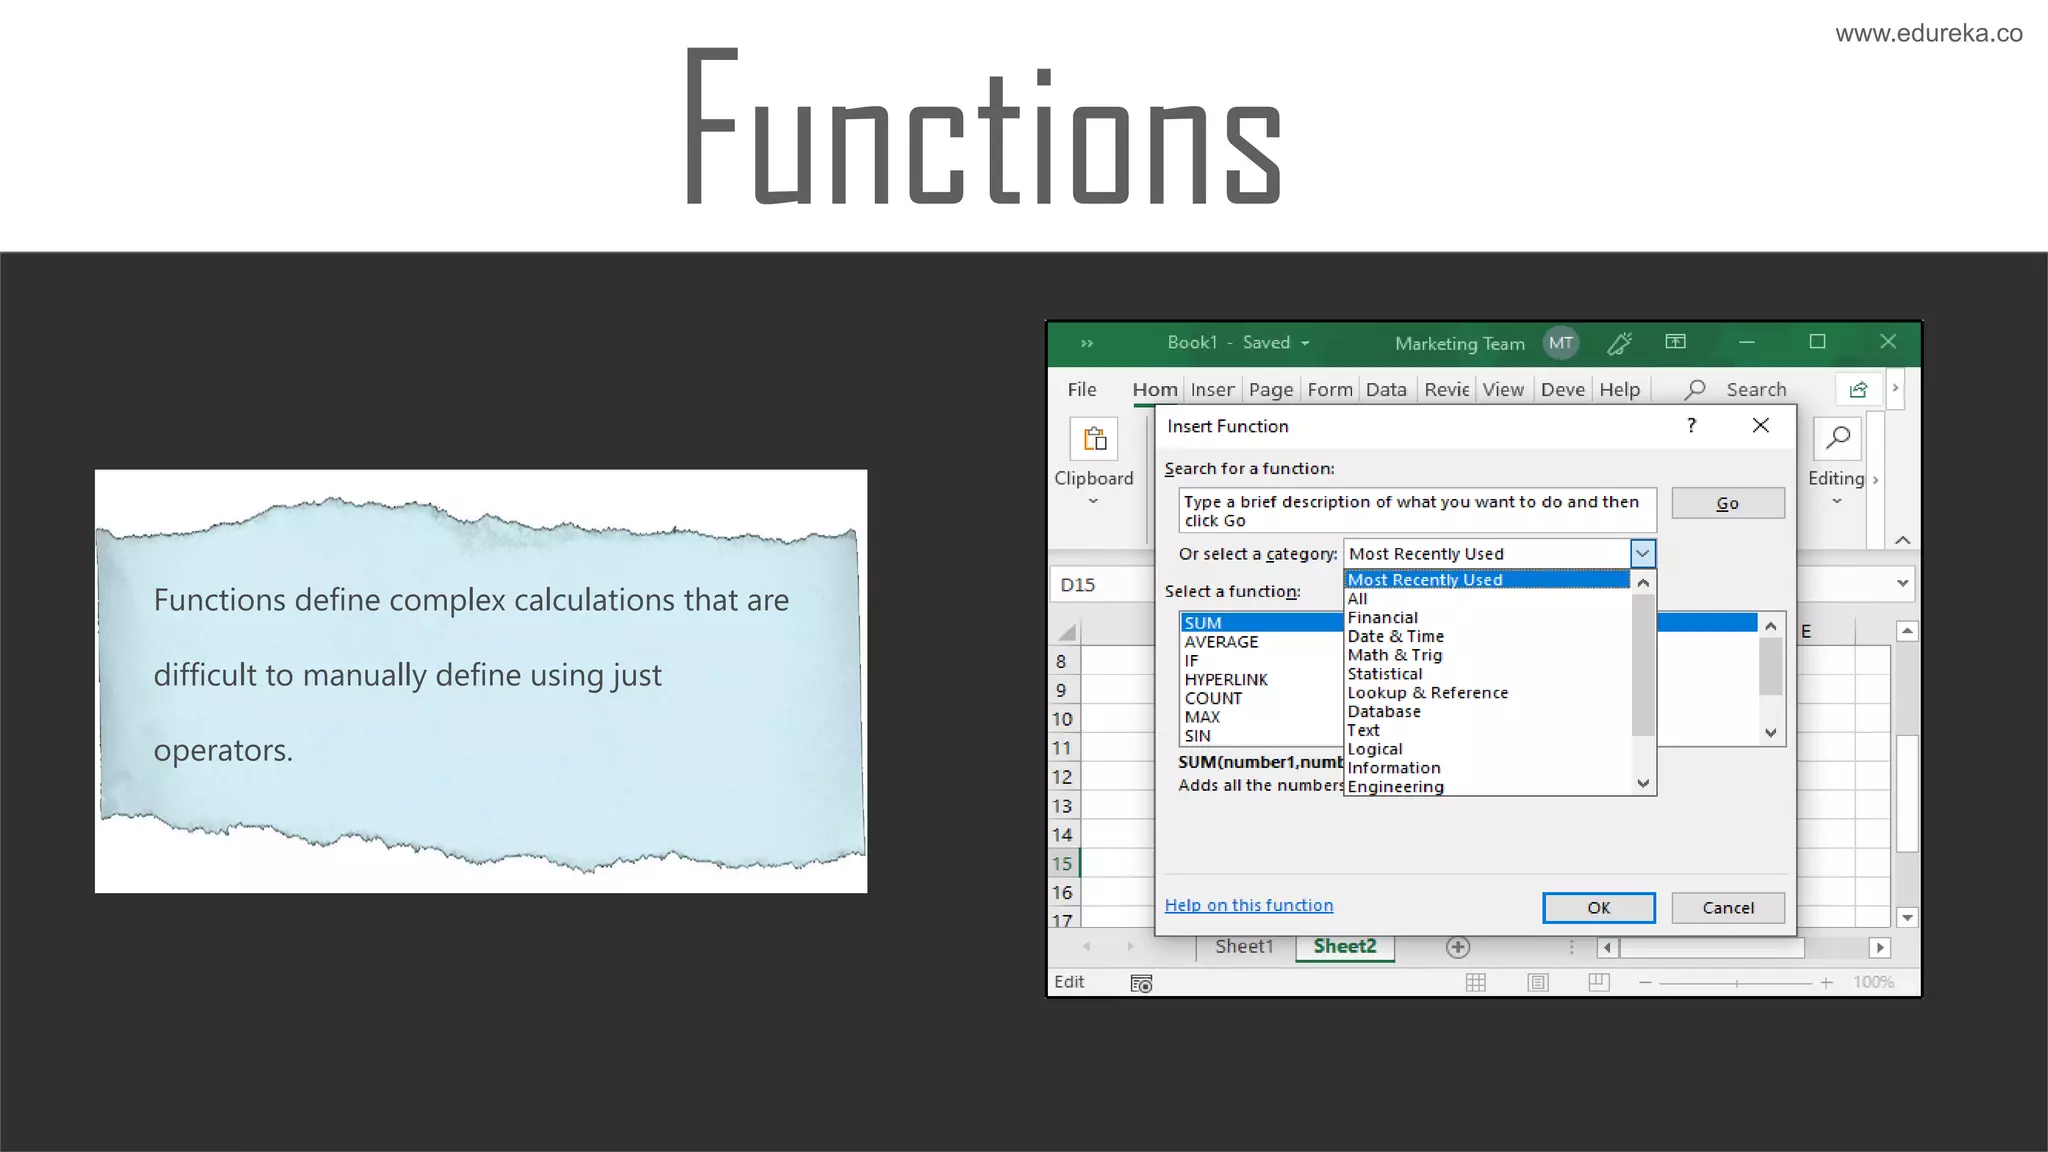Select Financial category option
Viewport: 2048px width, 1152px height.
1487,617
